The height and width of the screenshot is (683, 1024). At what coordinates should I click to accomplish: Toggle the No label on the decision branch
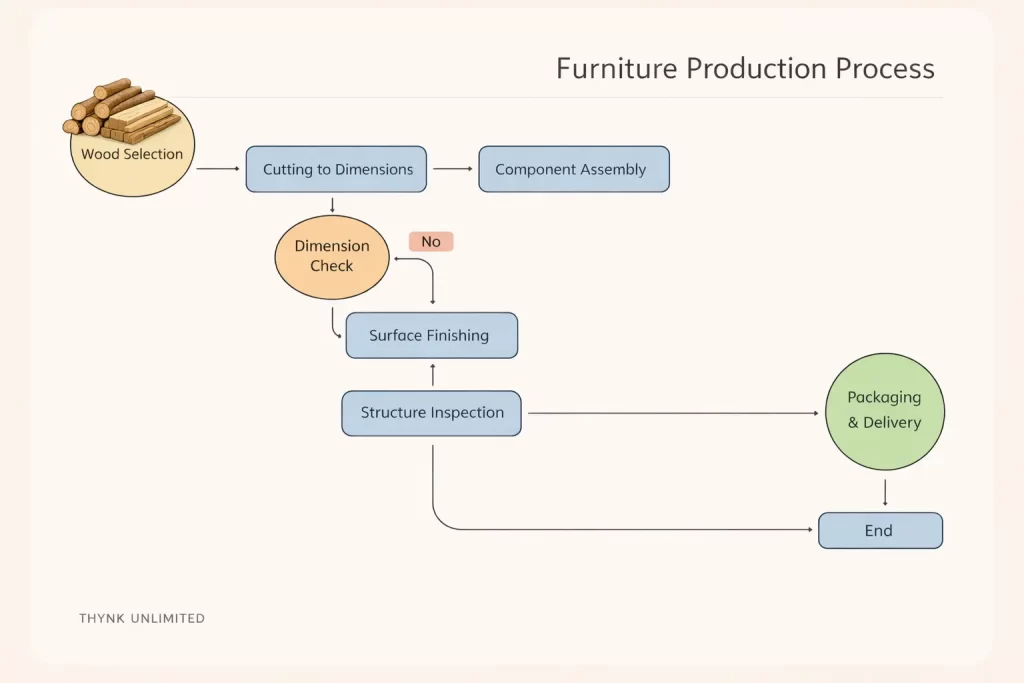(430, 241)
